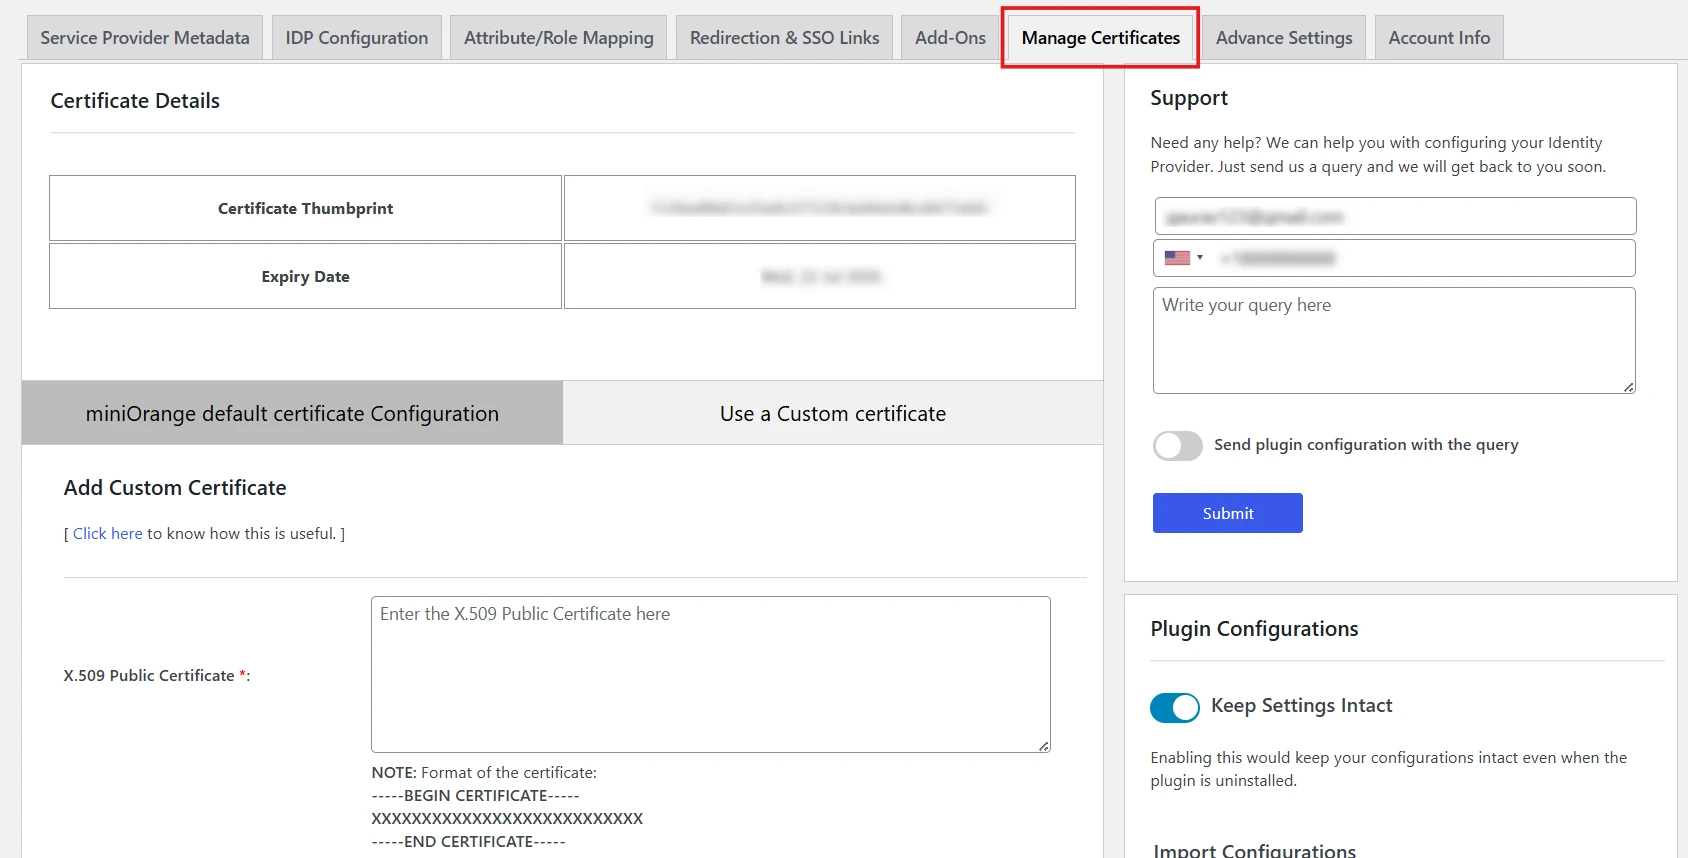
Task: Open the Add-Ons tab
Action: pyautogui.click(x=950, y=38)
